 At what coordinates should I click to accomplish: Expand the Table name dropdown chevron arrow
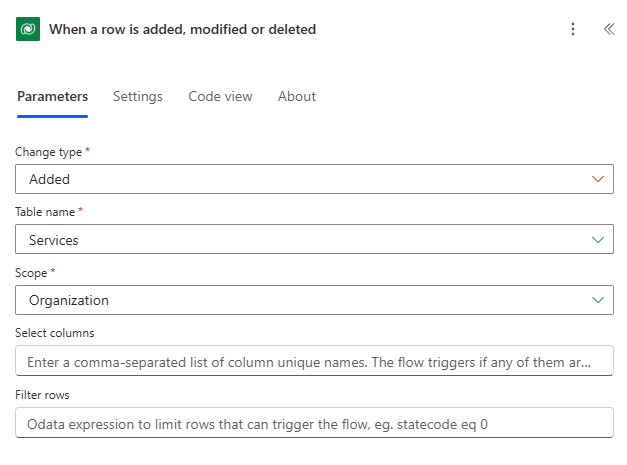tap(598, 240)
